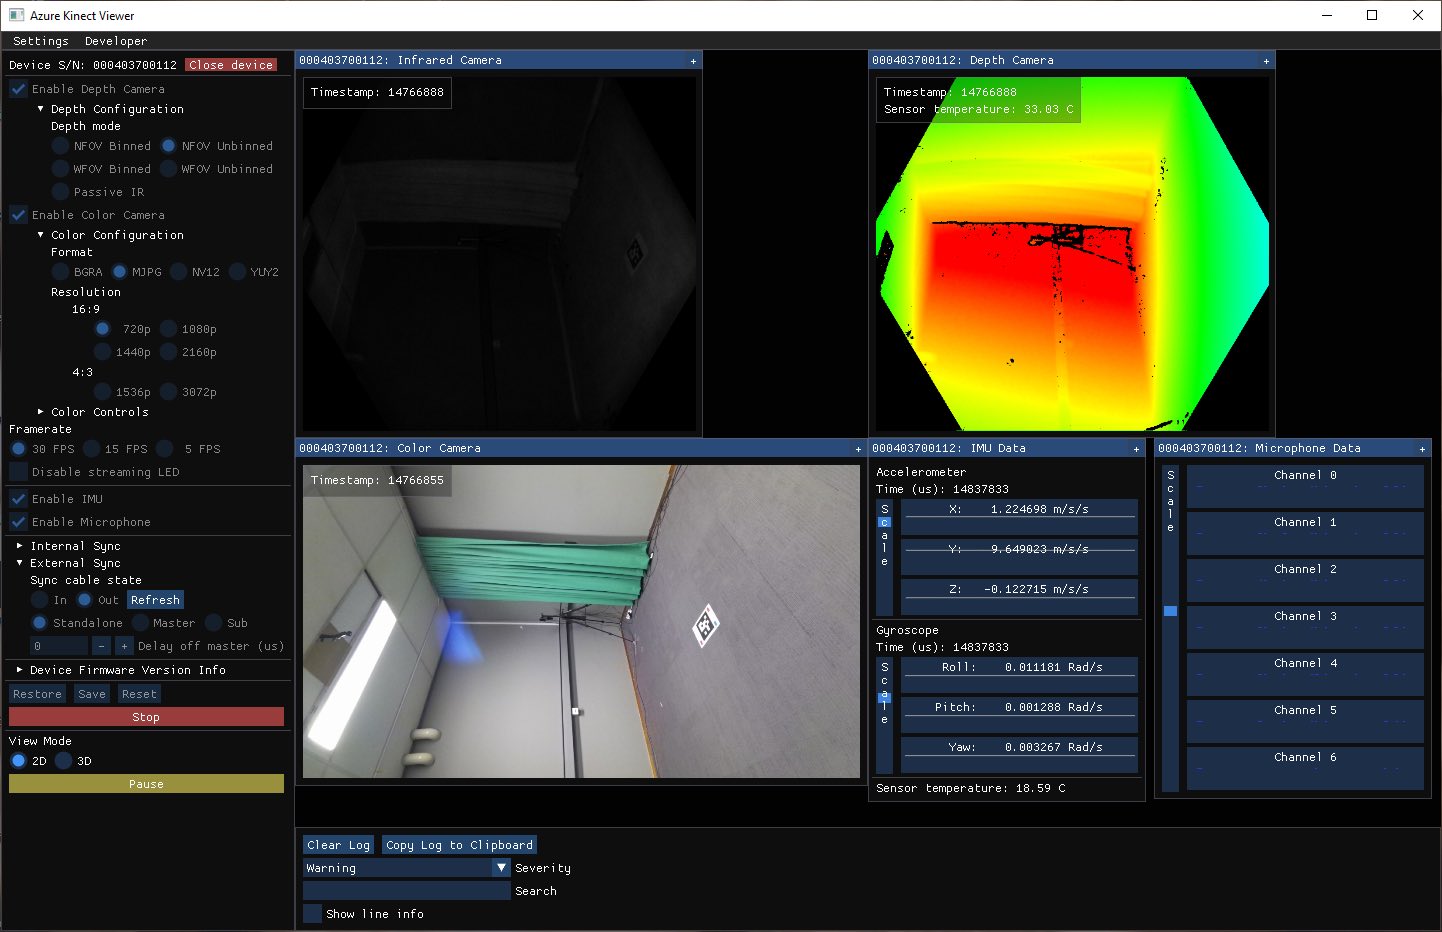Image resolution: width=1442 pixels, height=932 pixels.
Task: Click the Channel 0 microphone waveform
Action: click(1305, 486)
